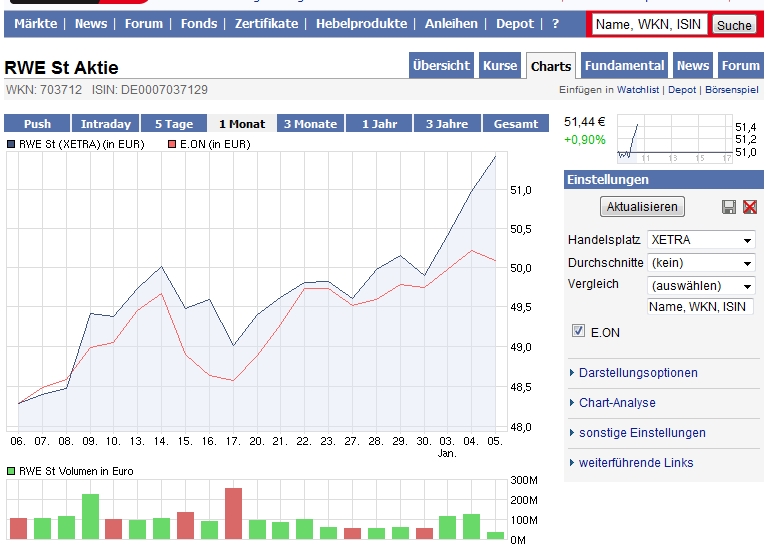
Task: Click the Suche button
Action: [734, 25]
